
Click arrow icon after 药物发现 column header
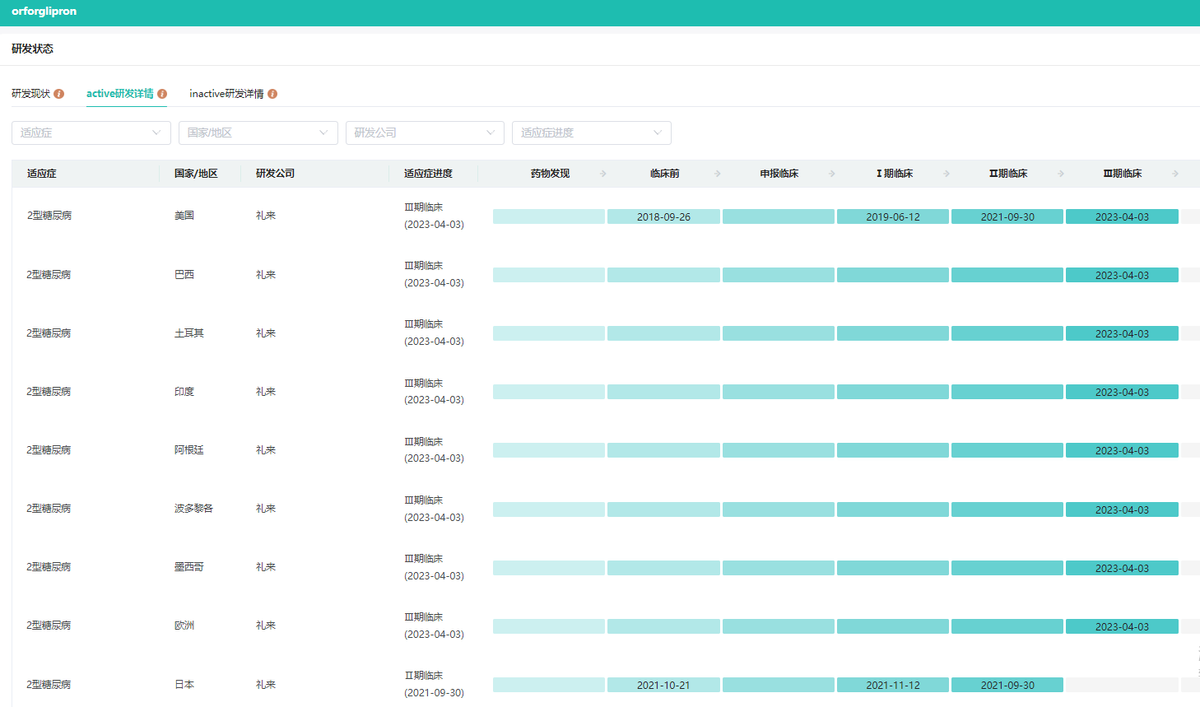pyautogui.click(x=603, y=174)
